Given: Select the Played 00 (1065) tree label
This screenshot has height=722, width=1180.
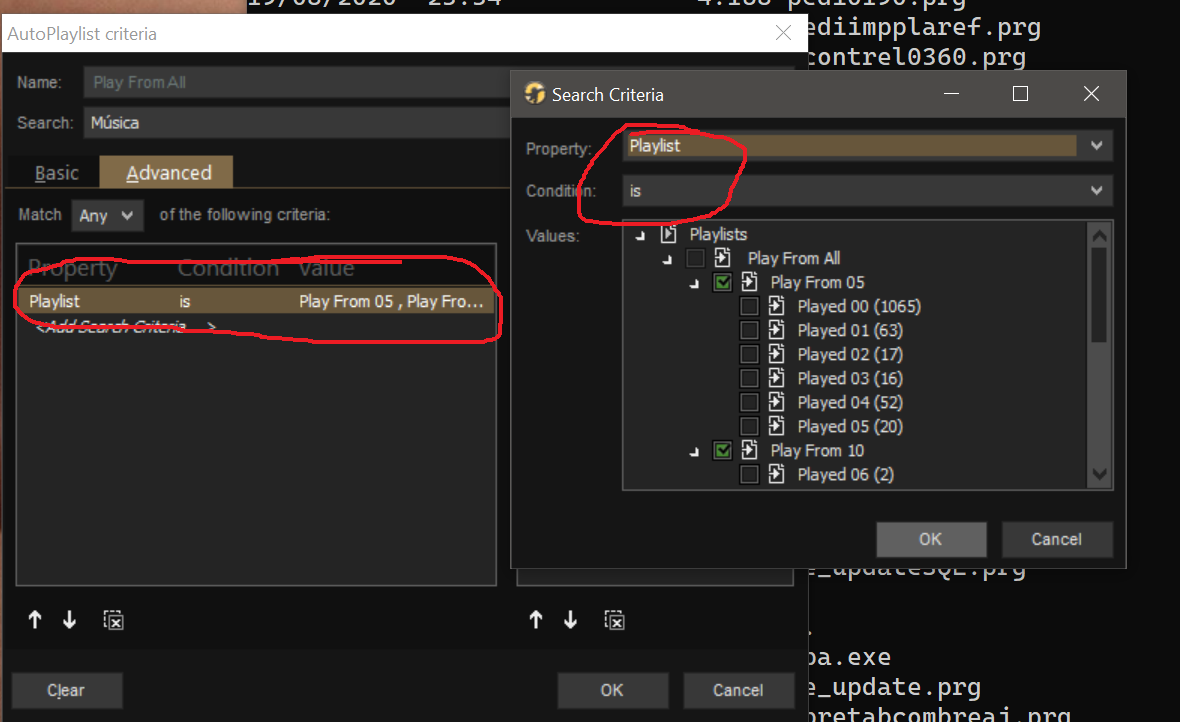Looking at the screenshot, I should click(x=859, y=306).
